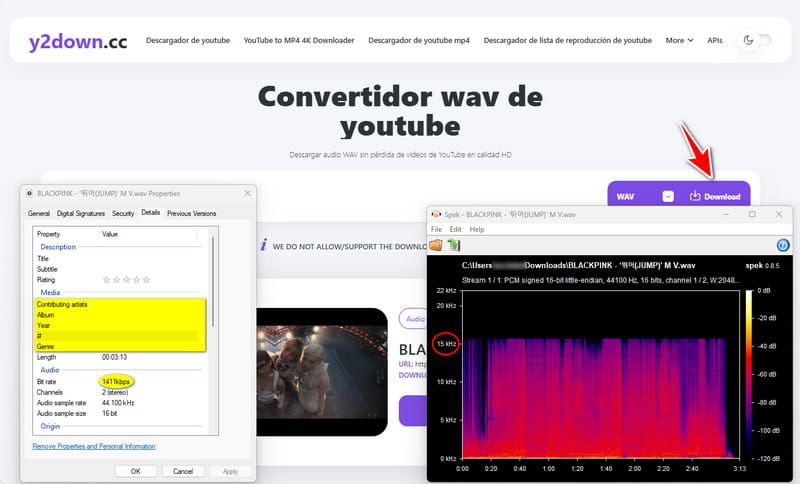Click the info icon beside warning text
This screenshot has height=484, width=800.
coord(263,245)
